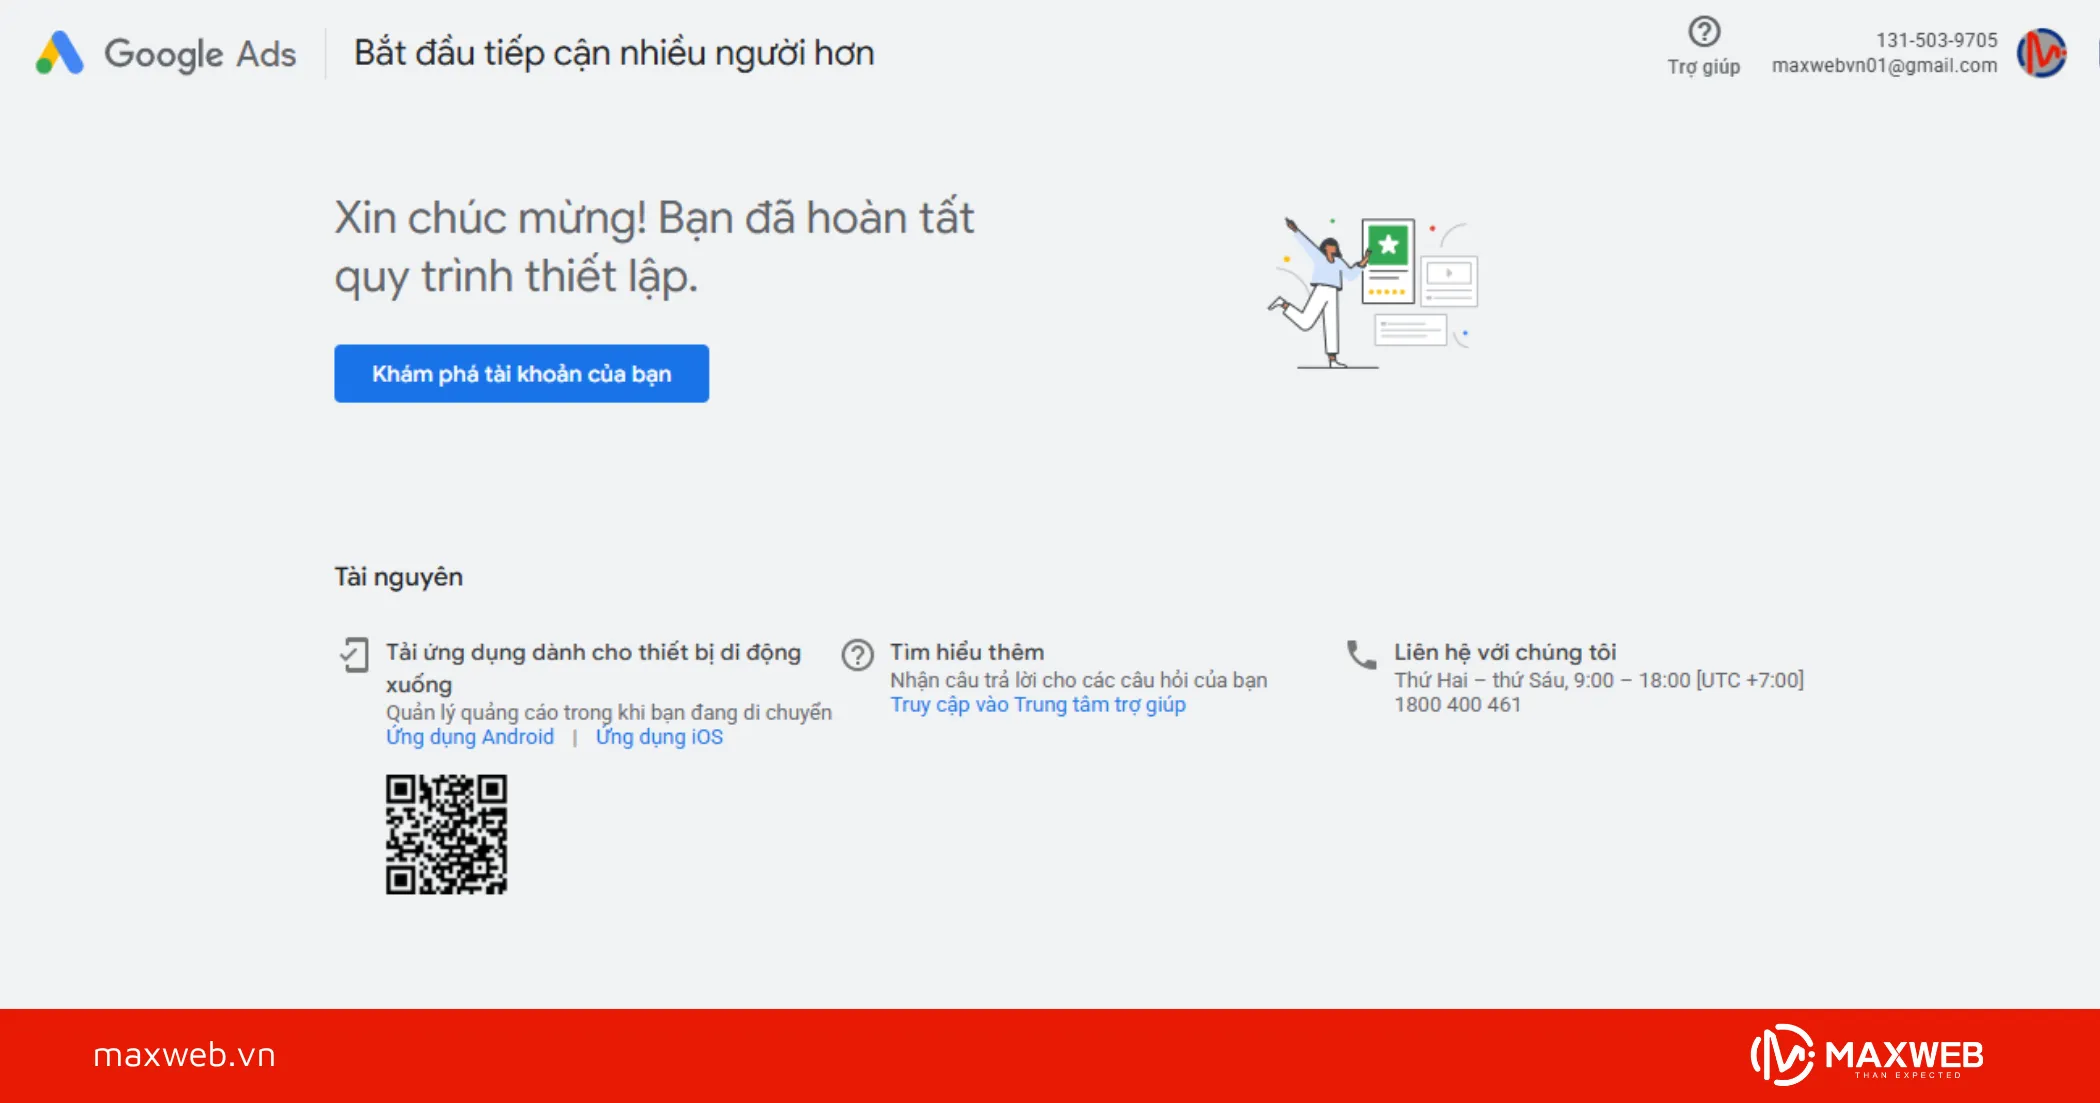Viewport: 2100px width, 1103px height.
Task: Open the Trung tâm trợ giúp link
Action: [x=1038, y=704]
